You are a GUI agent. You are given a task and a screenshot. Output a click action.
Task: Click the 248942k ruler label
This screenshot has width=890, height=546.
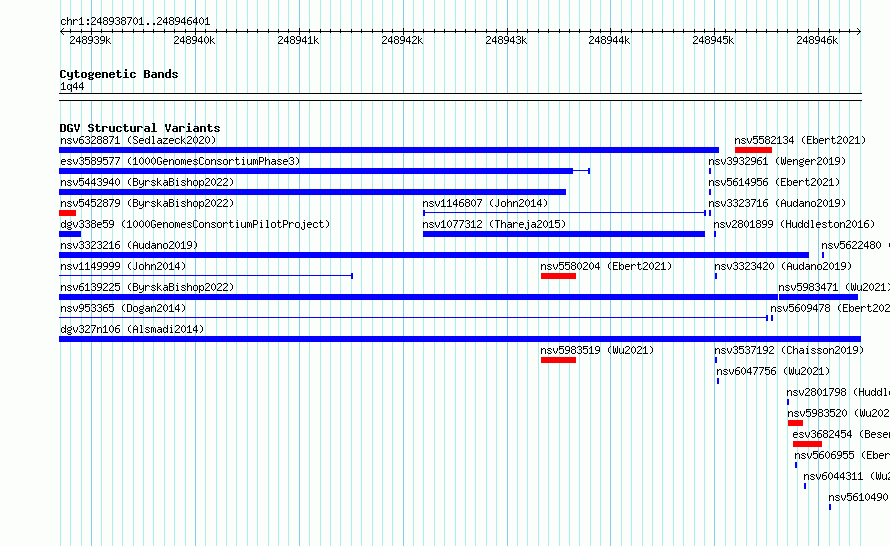pyautogui.click(x=402, y=40)
